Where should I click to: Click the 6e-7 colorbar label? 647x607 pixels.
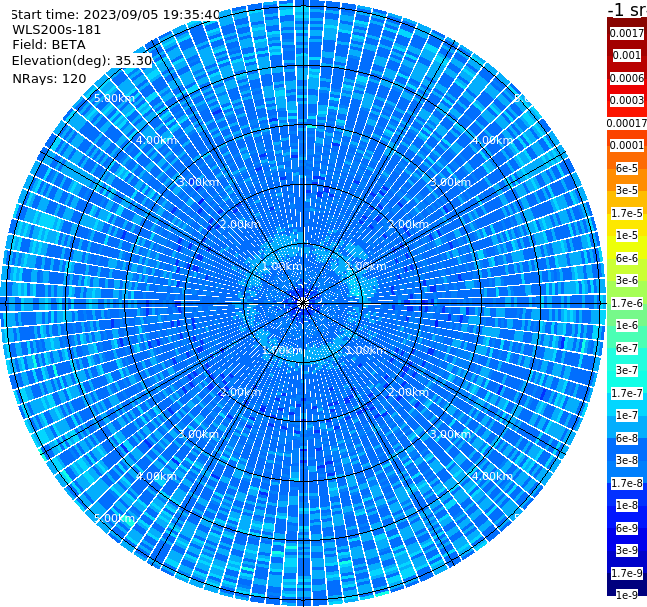click(627, 348)
